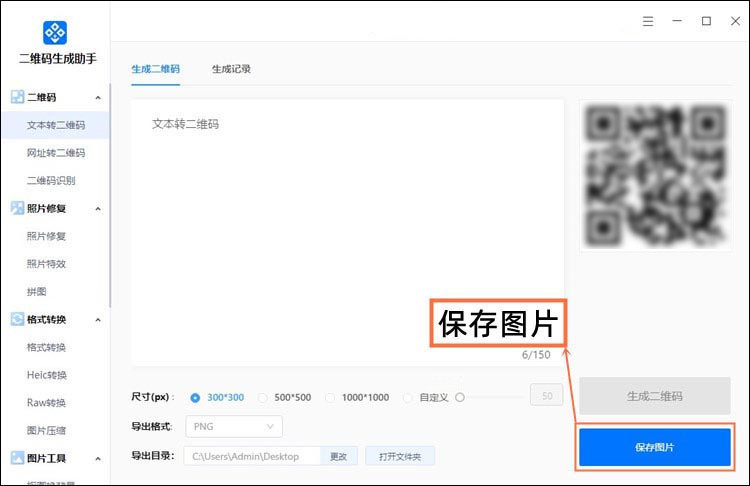This screenshot has width=750, height=486.
Task: Open 拼图 in the sidebar
Action: click(x=37, y=291)
